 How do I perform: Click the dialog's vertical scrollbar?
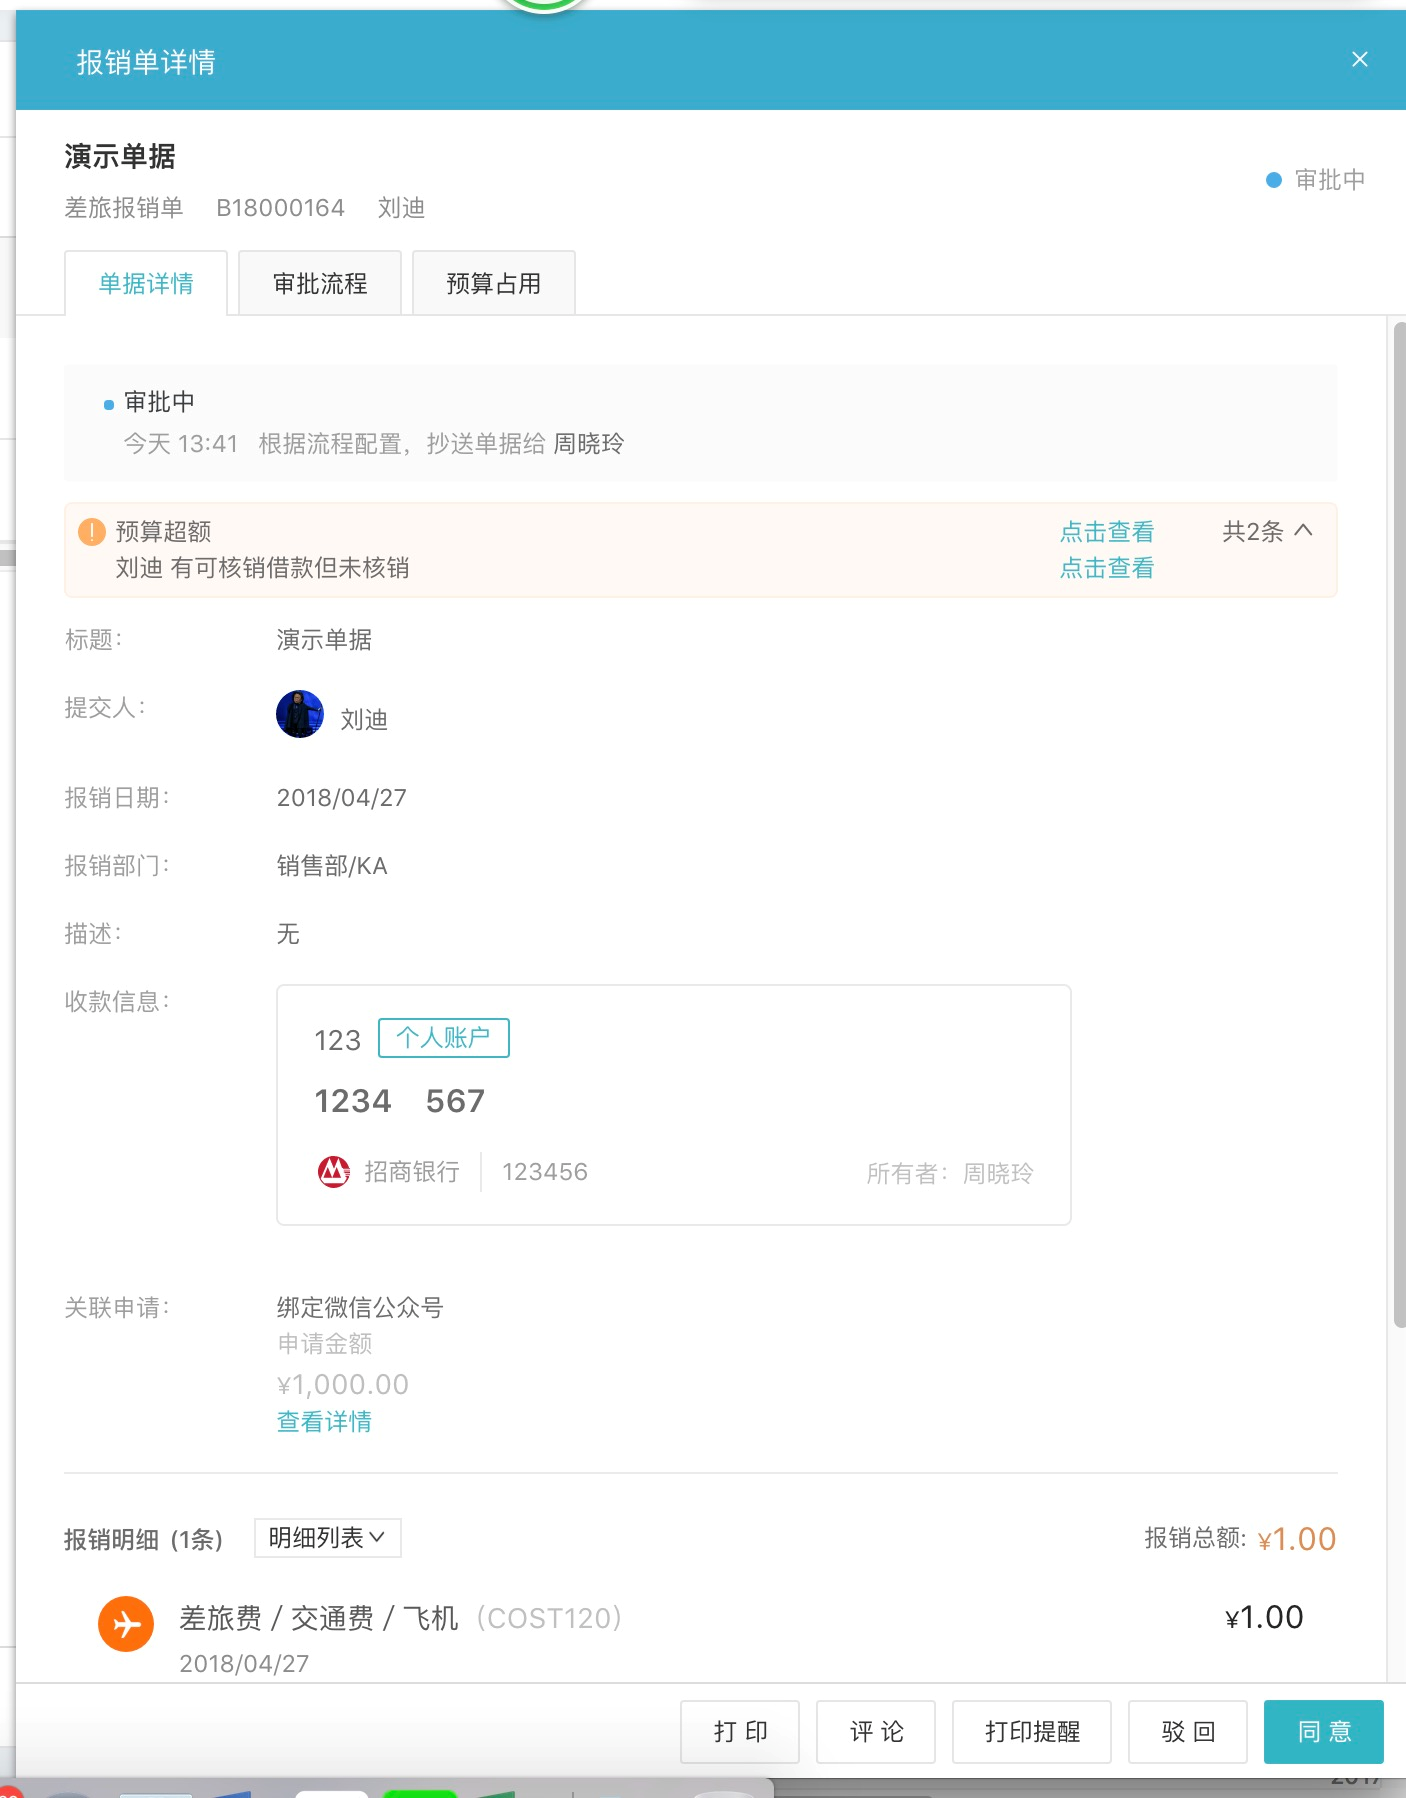pos(1399,825)
